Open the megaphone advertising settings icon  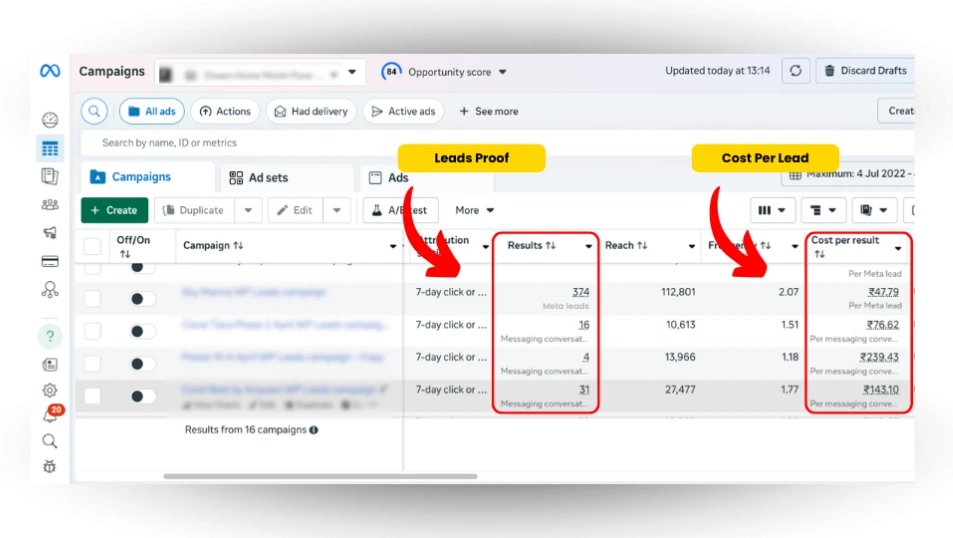coord(50,233)
